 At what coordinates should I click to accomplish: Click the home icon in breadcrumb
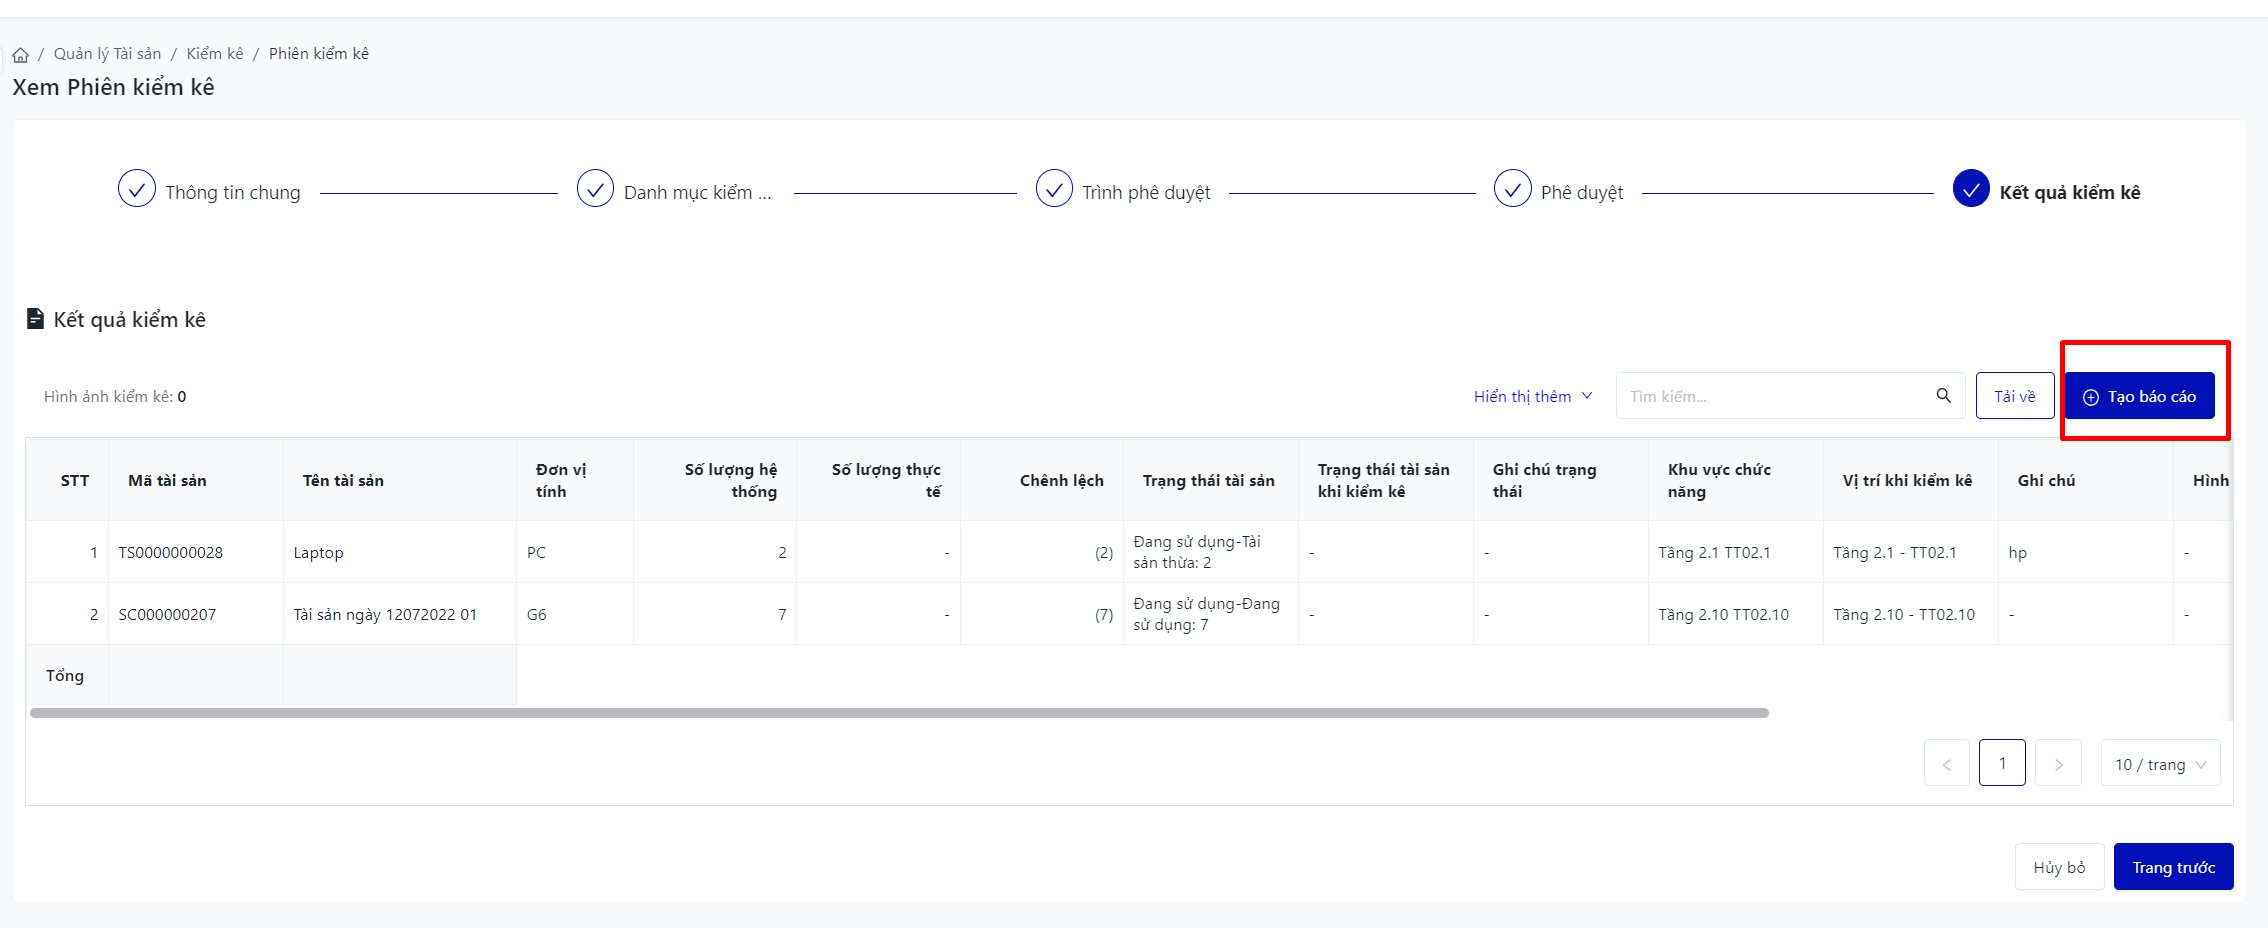point(20,55)
